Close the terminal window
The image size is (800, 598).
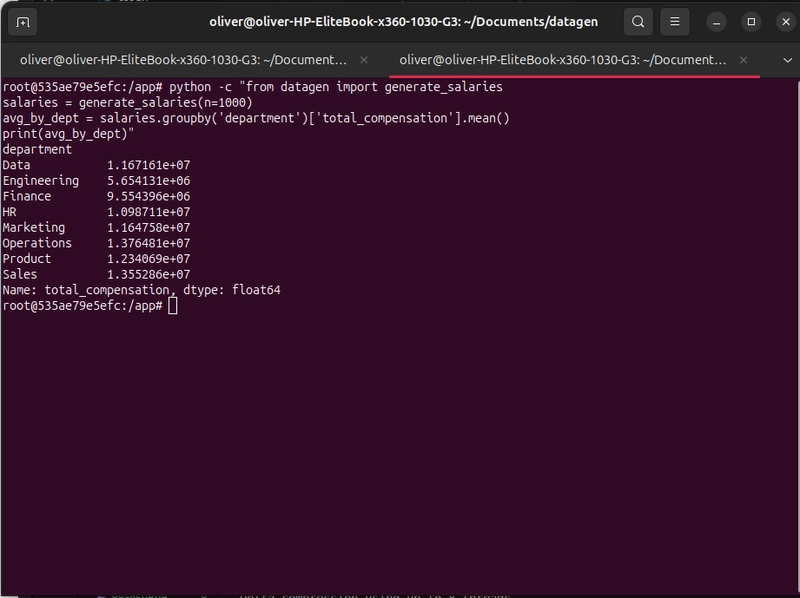pos(781,22)
